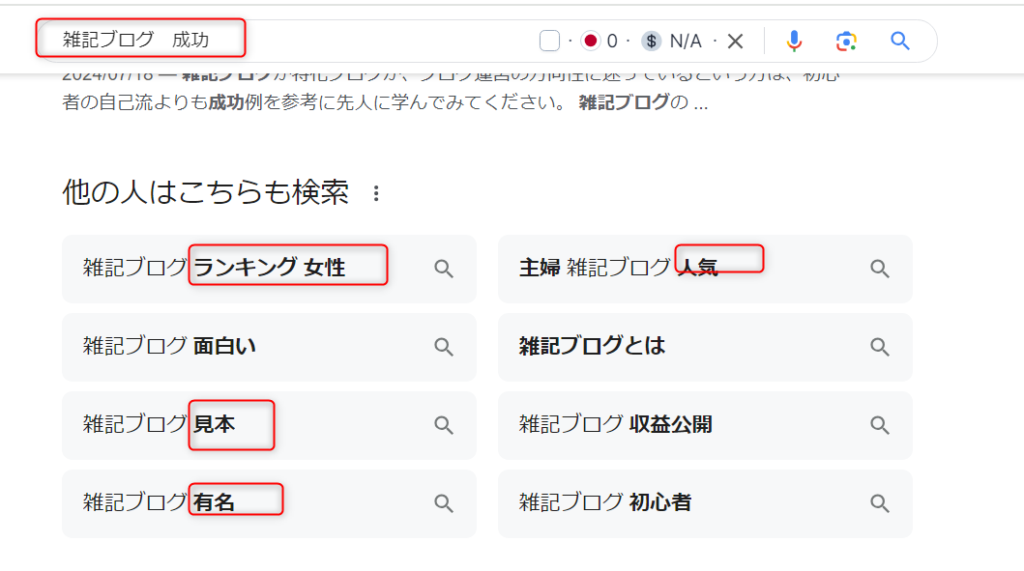Viewport: 1024px width, 571px height.
Task: Open three-dot menu beside 他の人はこちらも検索
Action: (376, 193)
